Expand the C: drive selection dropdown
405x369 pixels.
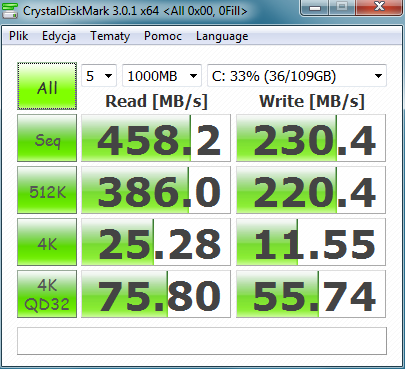click(297, 76)
